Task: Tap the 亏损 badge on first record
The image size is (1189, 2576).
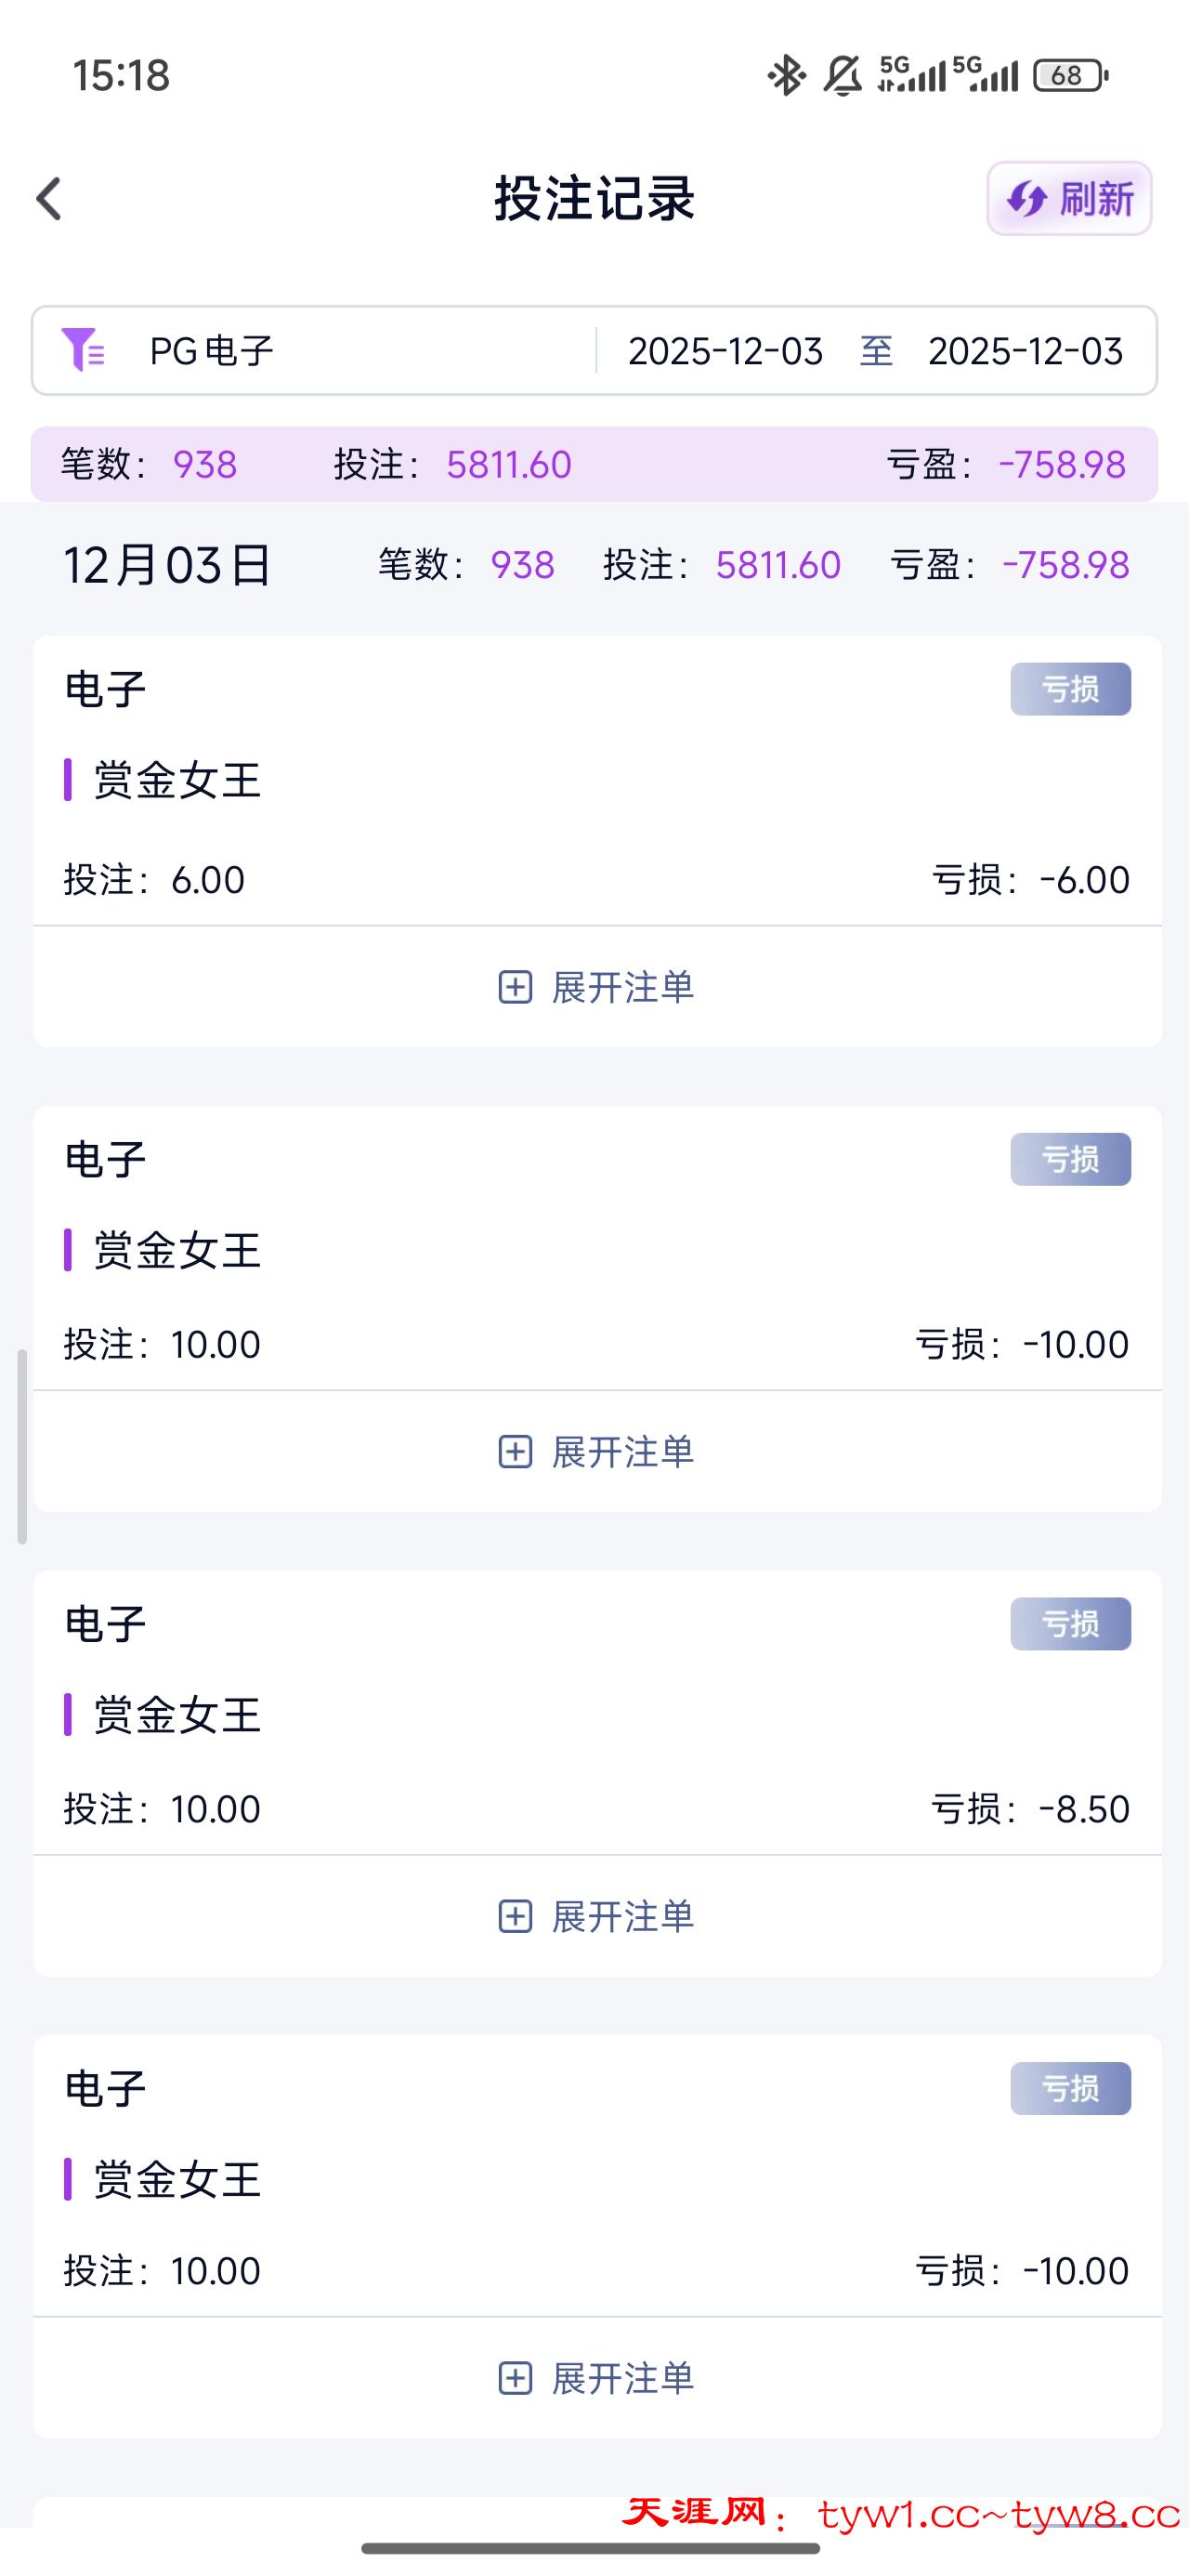Action: tap(1070, 689)
